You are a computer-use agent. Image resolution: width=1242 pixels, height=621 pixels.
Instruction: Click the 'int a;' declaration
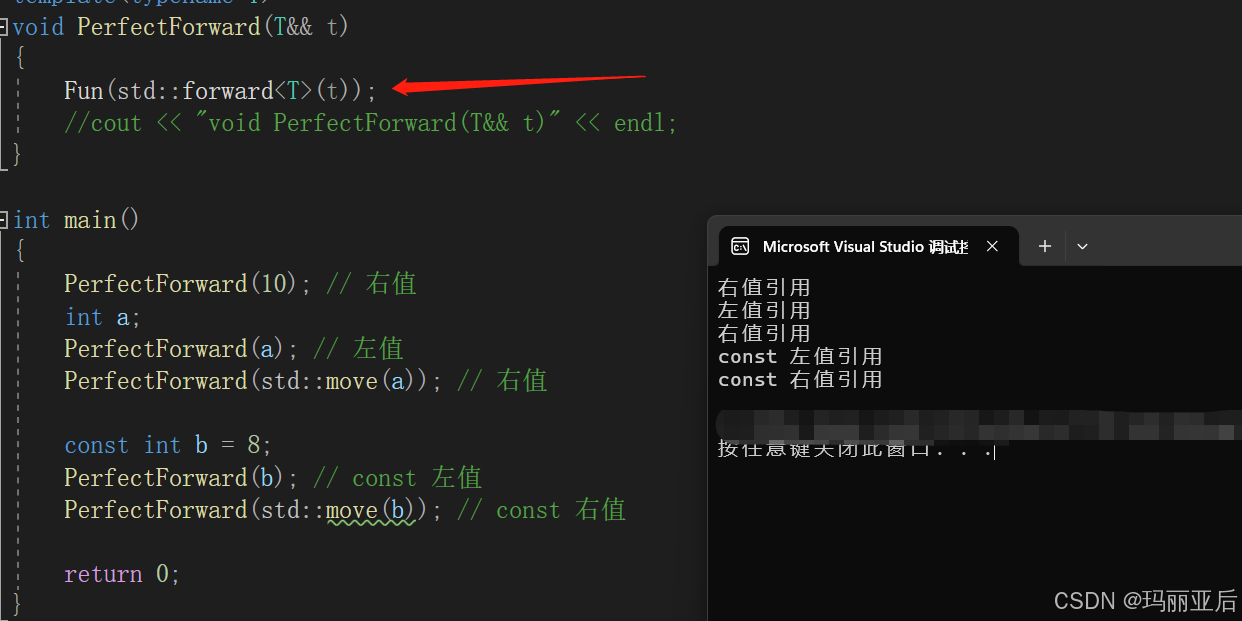point(102,317)
